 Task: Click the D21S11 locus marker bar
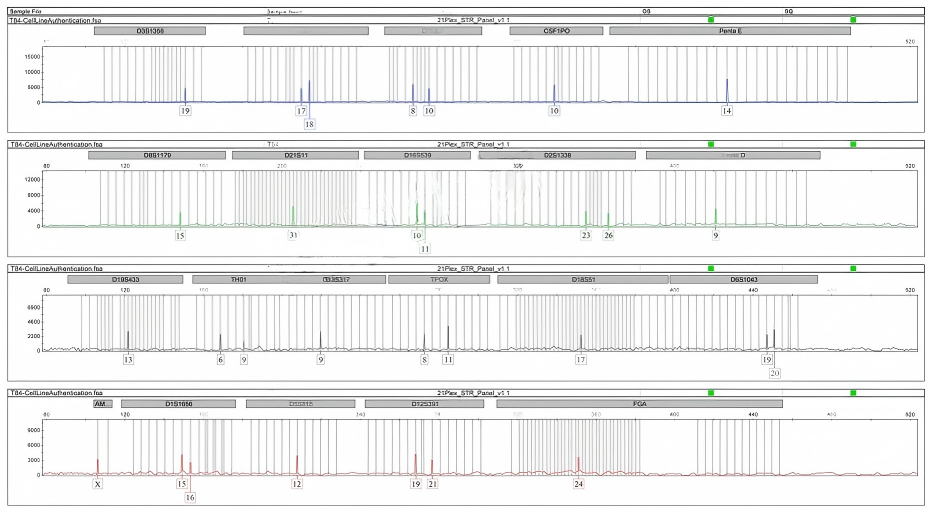[295, 156]
